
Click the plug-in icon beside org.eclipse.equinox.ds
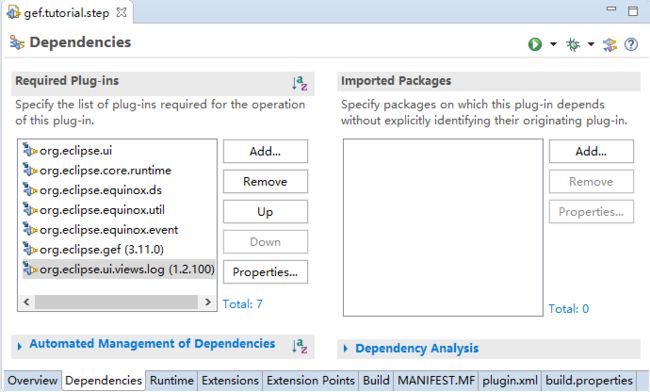click(30, 189)
